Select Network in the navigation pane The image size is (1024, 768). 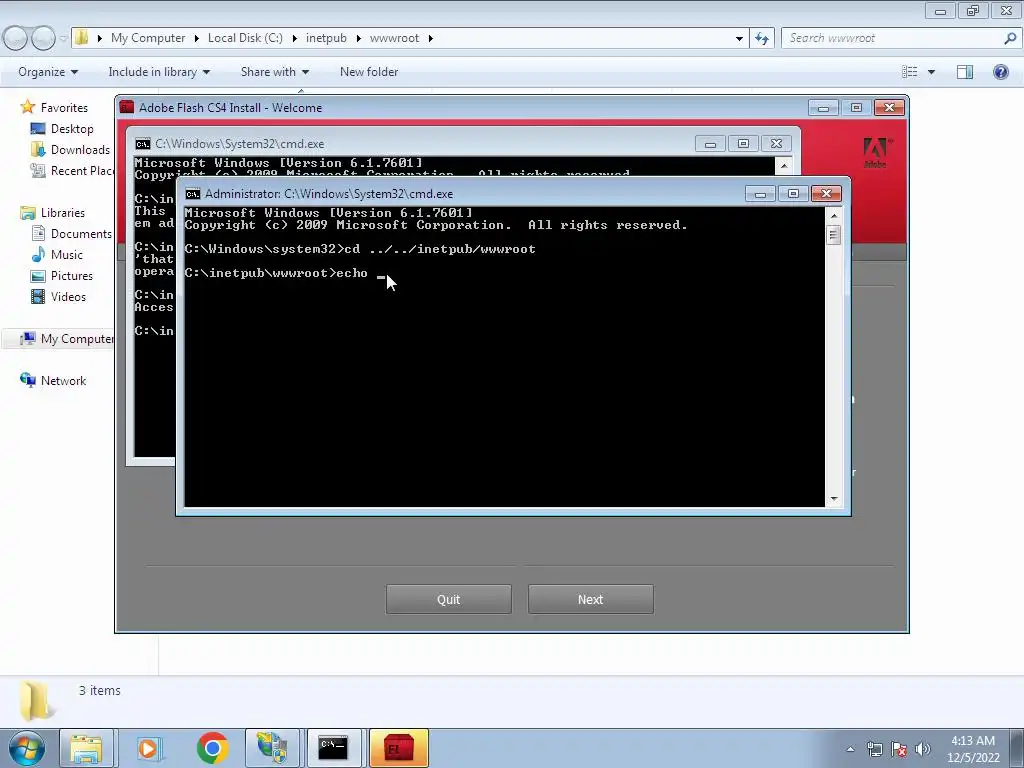63,381
